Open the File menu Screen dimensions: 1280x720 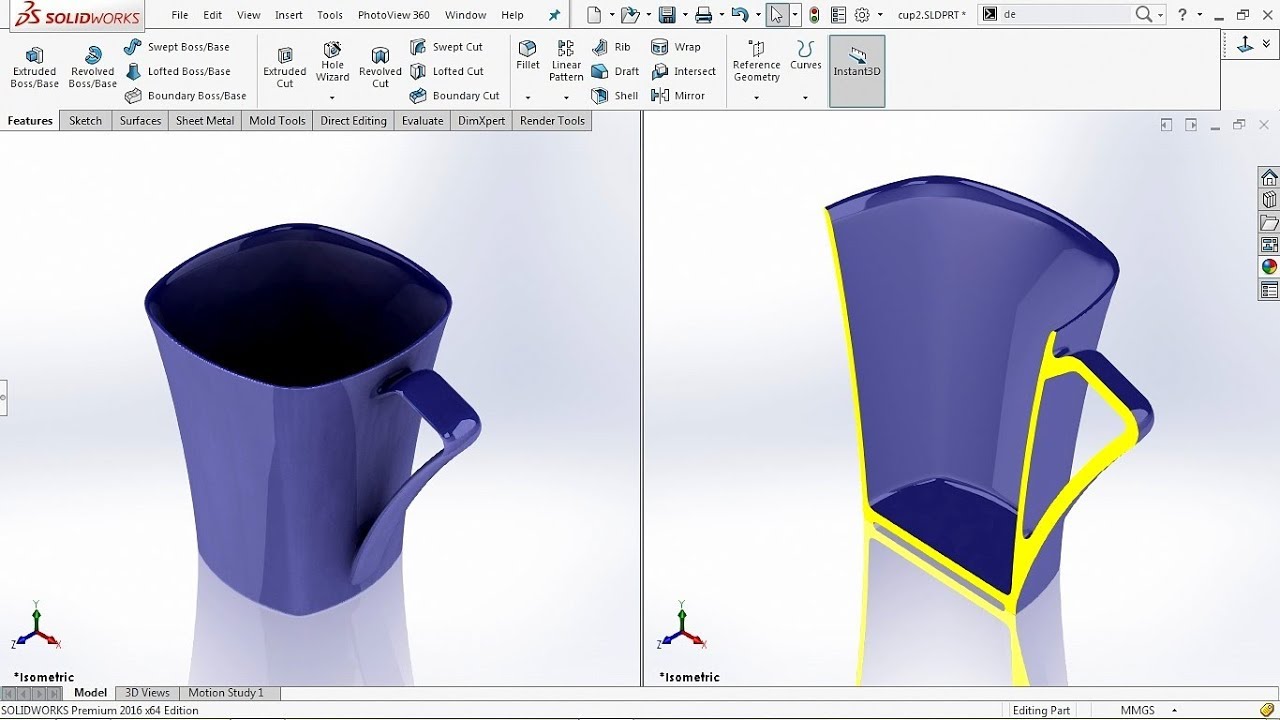coord(180,15)
